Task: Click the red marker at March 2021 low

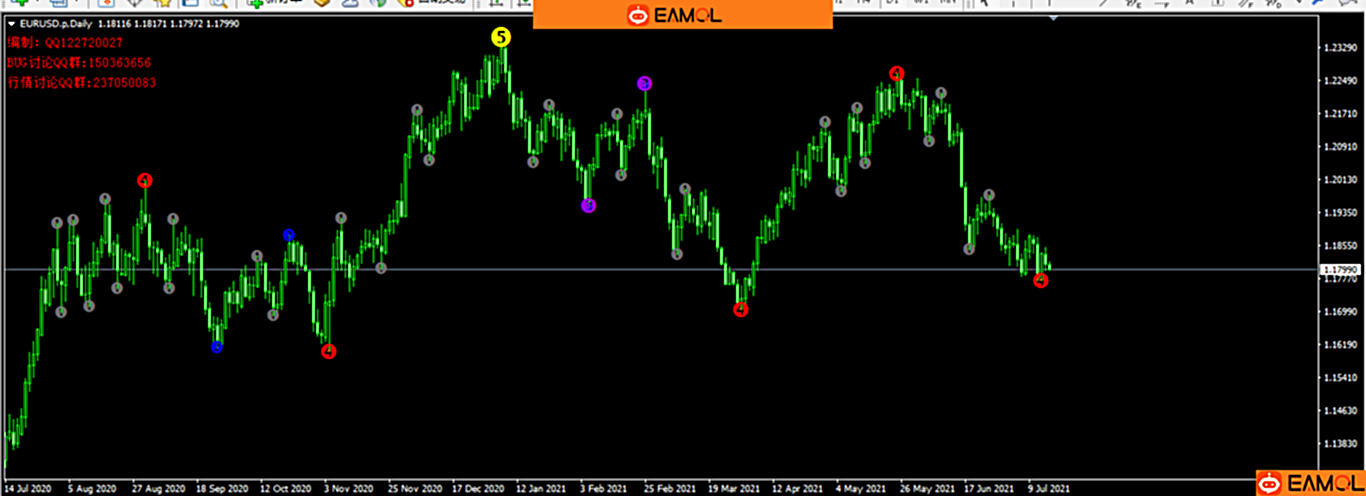Action: [740, 309]
